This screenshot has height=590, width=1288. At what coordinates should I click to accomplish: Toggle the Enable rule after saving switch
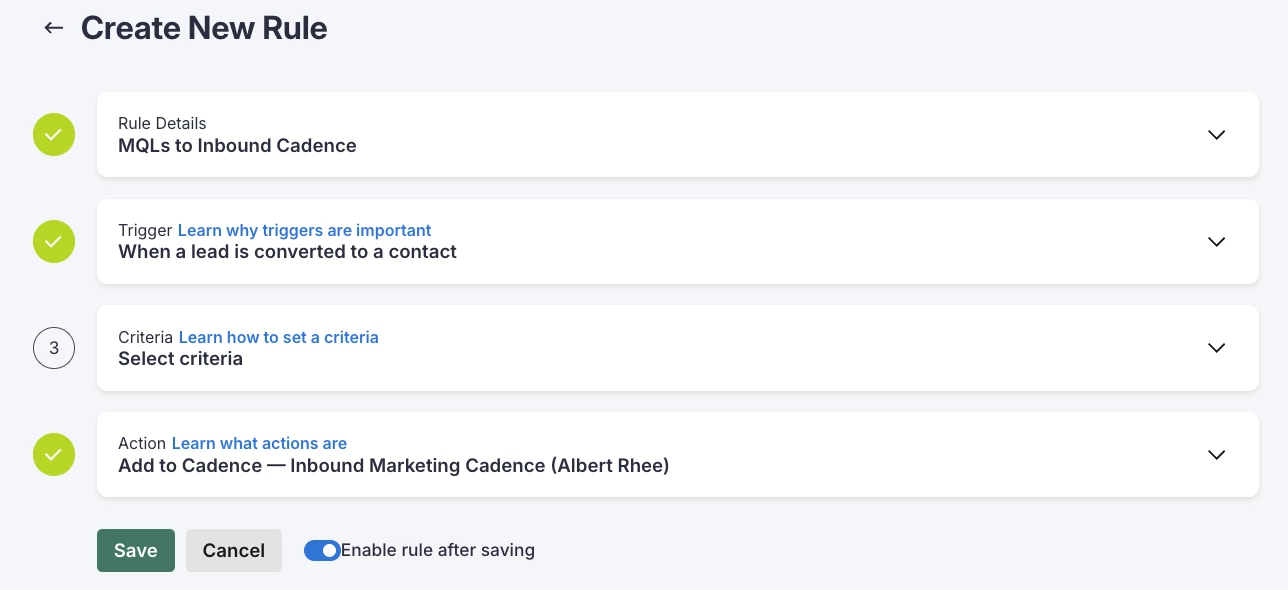click(x=322, y=550)
